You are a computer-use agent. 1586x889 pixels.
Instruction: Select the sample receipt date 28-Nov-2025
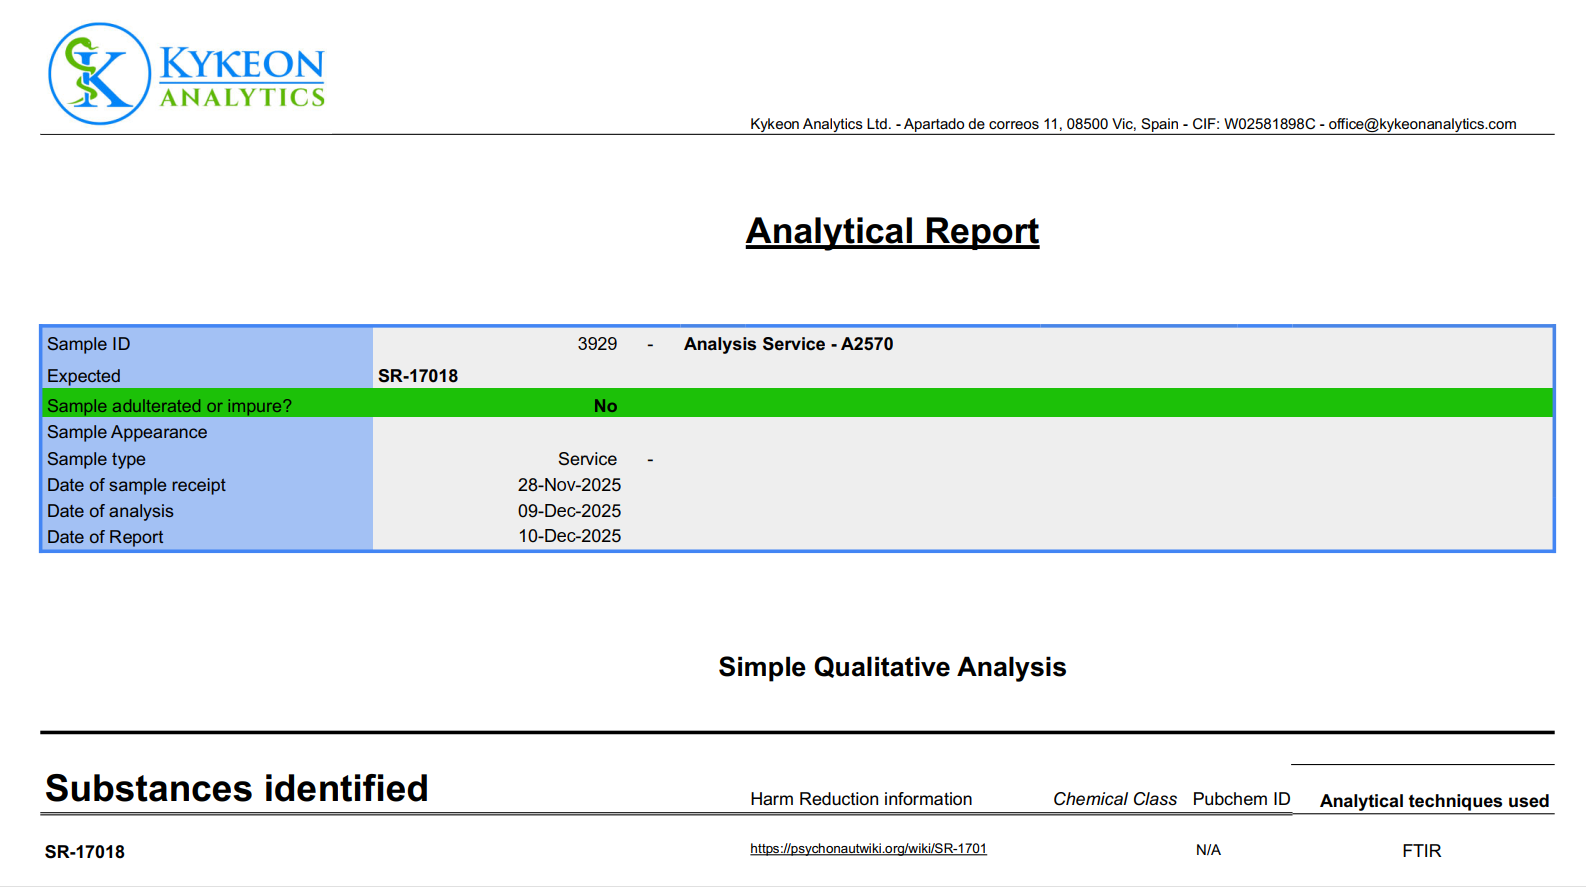569,485
